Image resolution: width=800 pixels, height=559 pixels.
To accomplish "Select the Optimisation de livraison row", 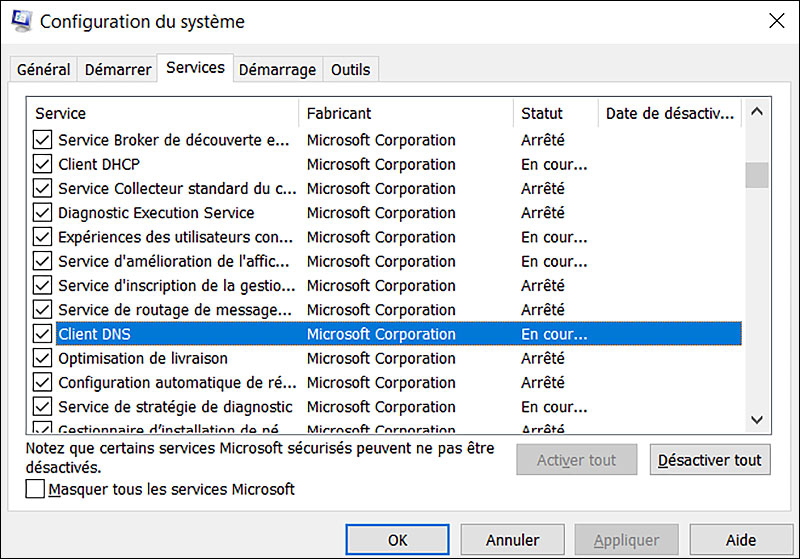I will (387, 358).
